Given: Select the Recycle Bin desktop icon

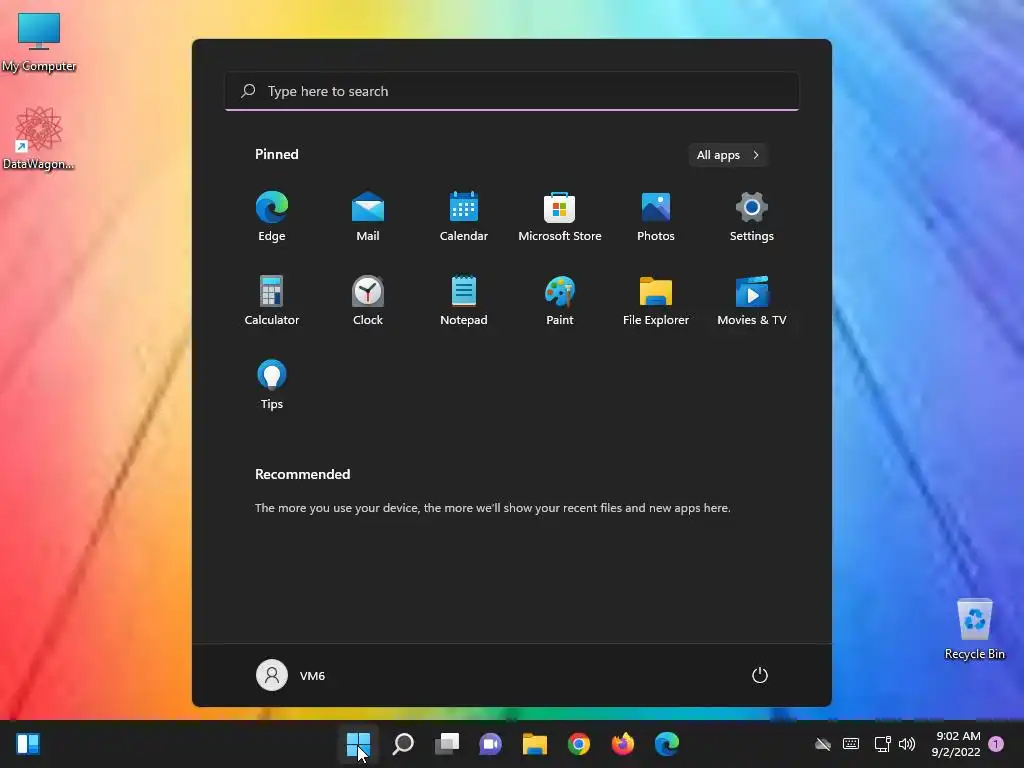Looking at the screenshot, I should tap(974, 629).
